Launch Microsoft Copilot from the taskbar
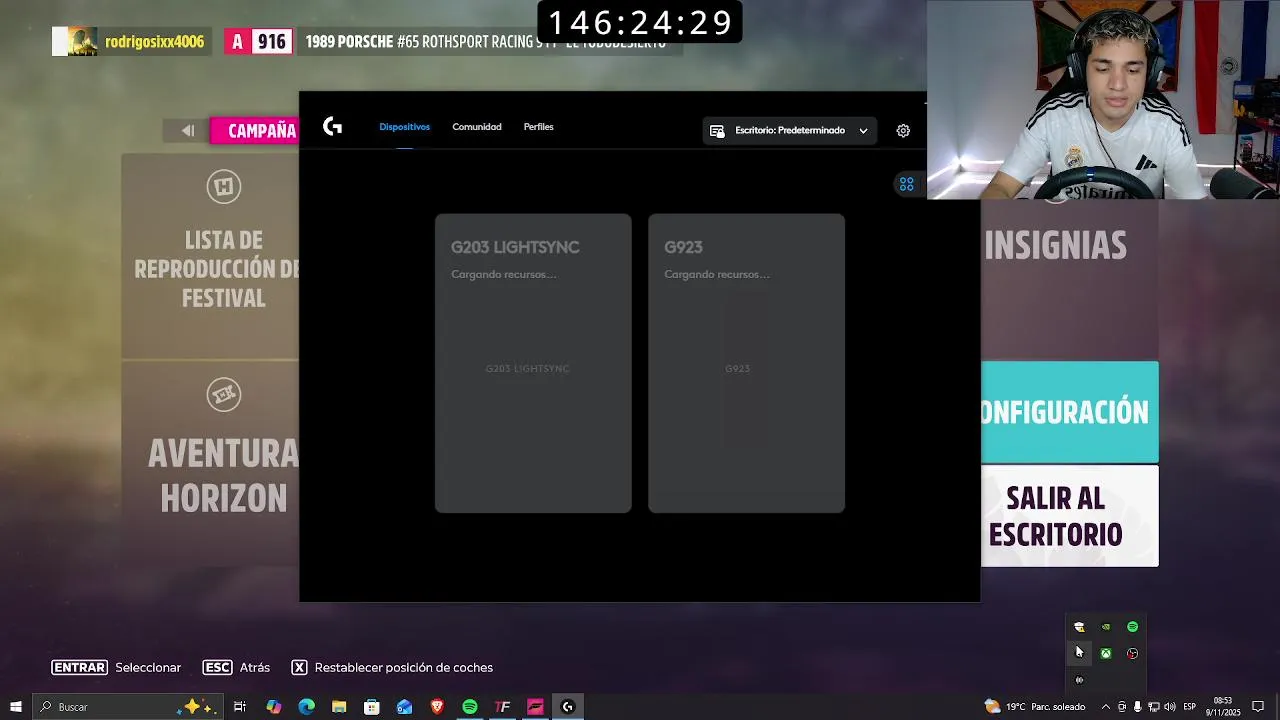 coord(273,707)
